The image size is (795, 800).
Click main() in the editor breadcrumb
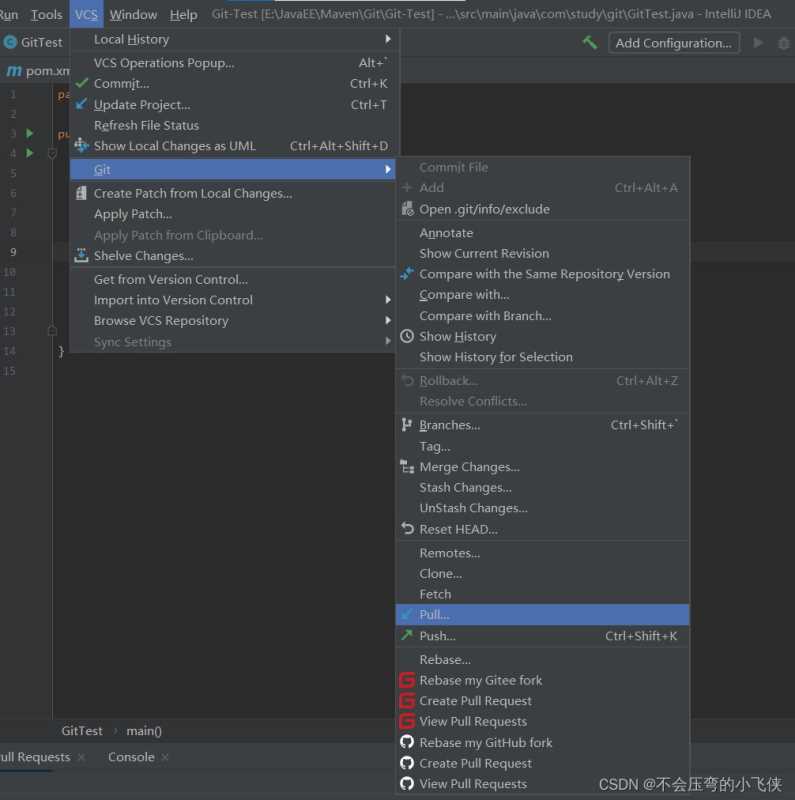pos(144,731)
